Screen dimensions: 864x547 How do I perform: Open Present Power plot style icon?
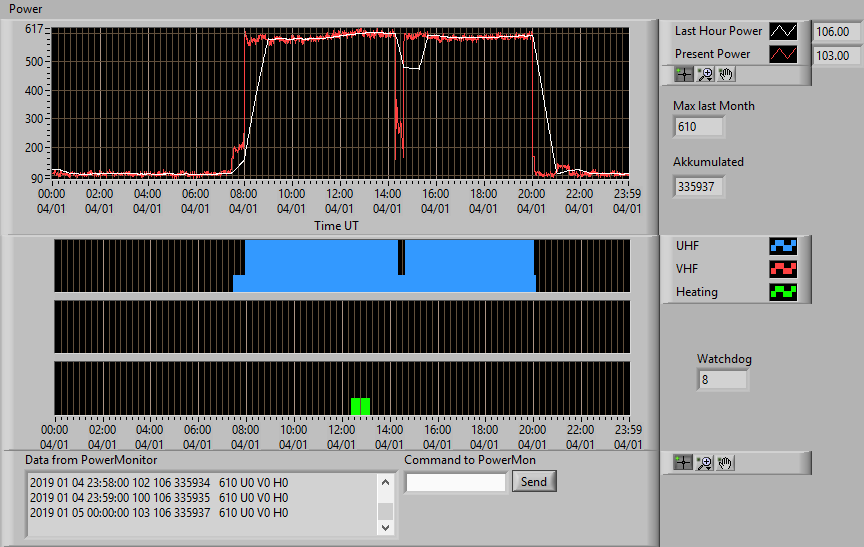pos(783,54)
